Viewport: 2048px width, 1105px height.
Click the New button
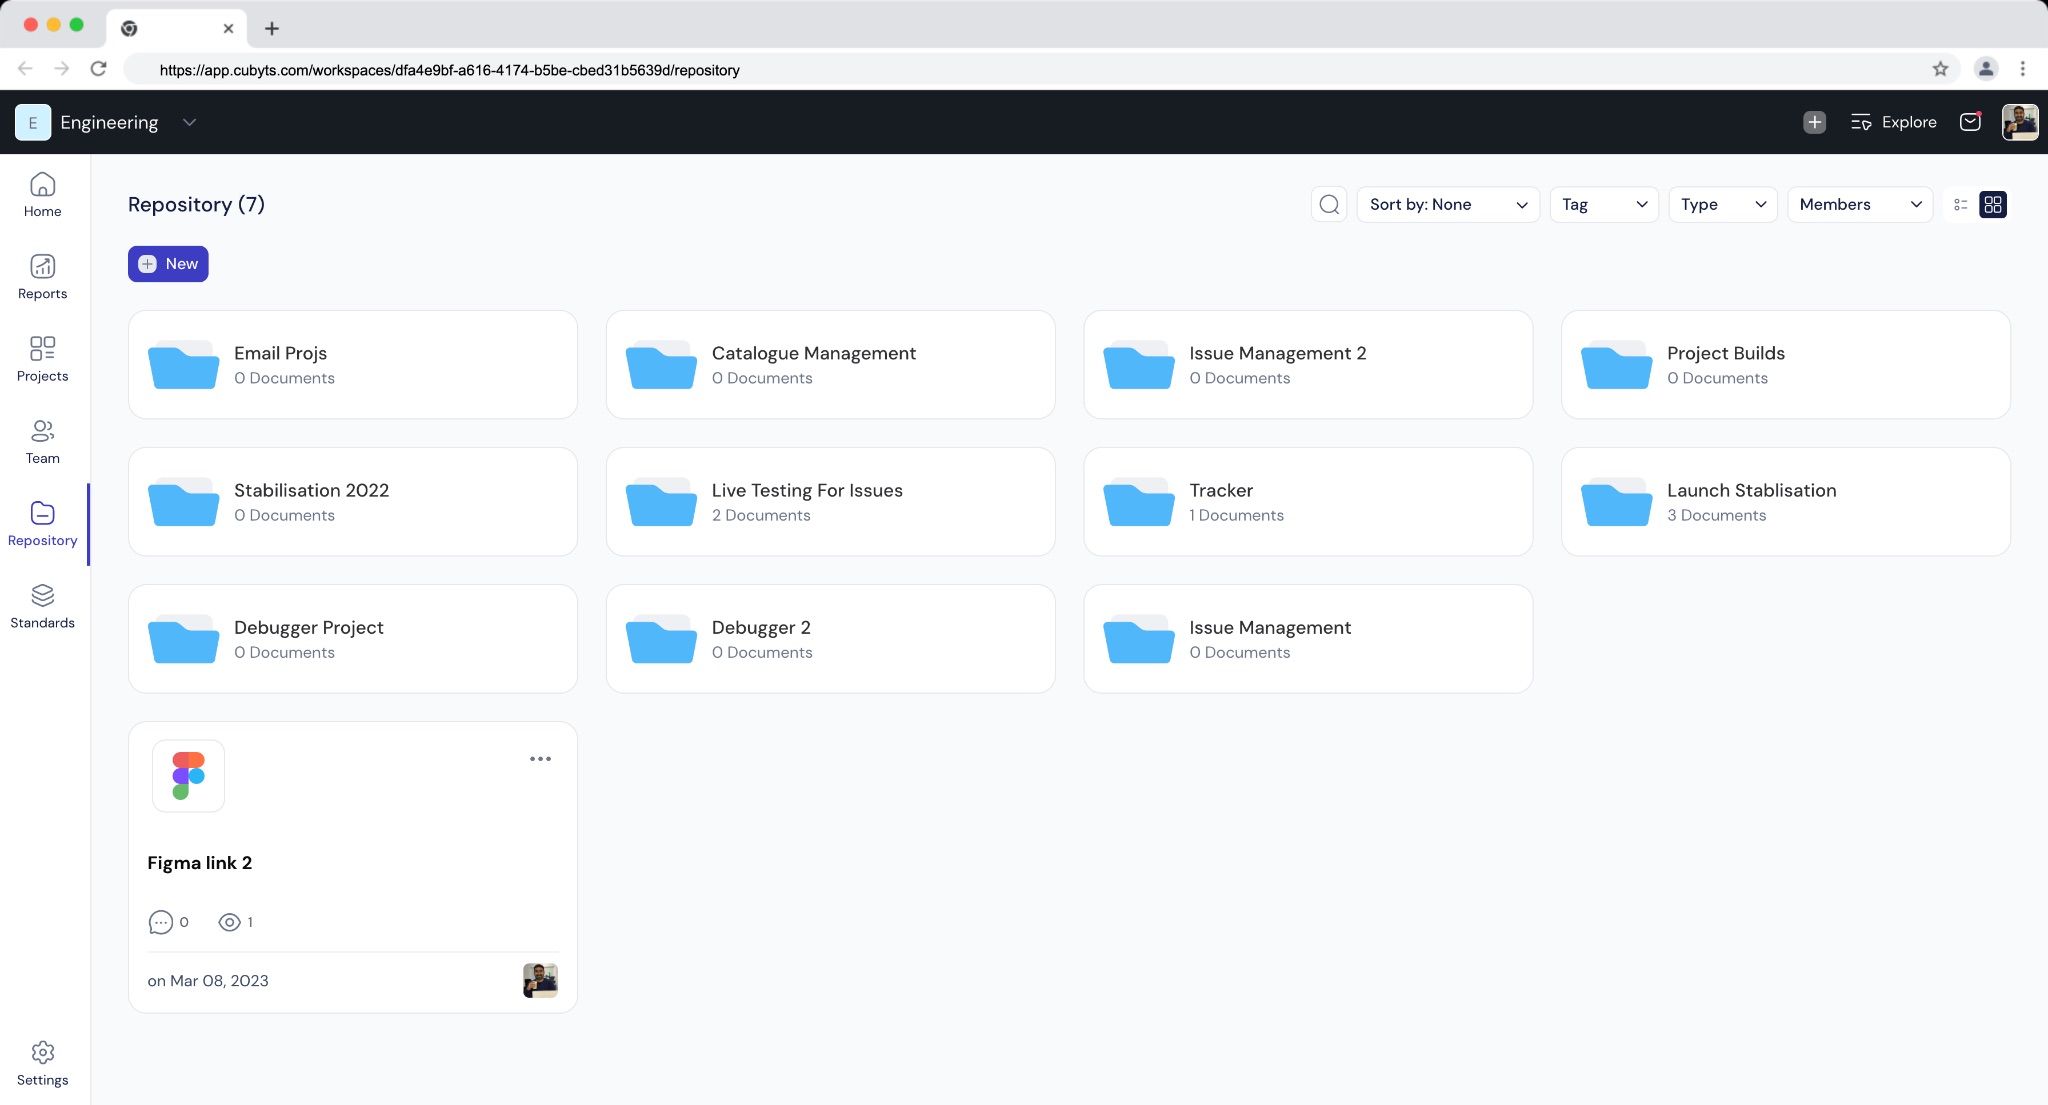coord(168,264)
